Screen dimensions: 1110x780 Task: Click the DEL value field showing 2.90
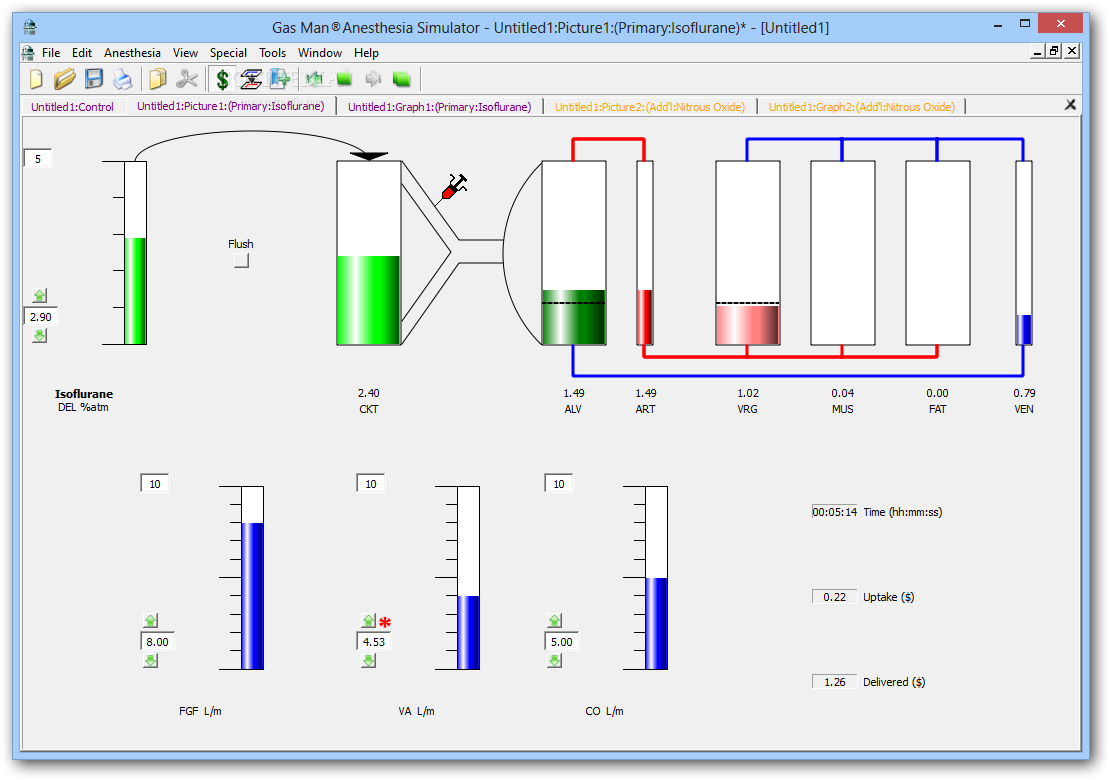click(x=40, y=316)
